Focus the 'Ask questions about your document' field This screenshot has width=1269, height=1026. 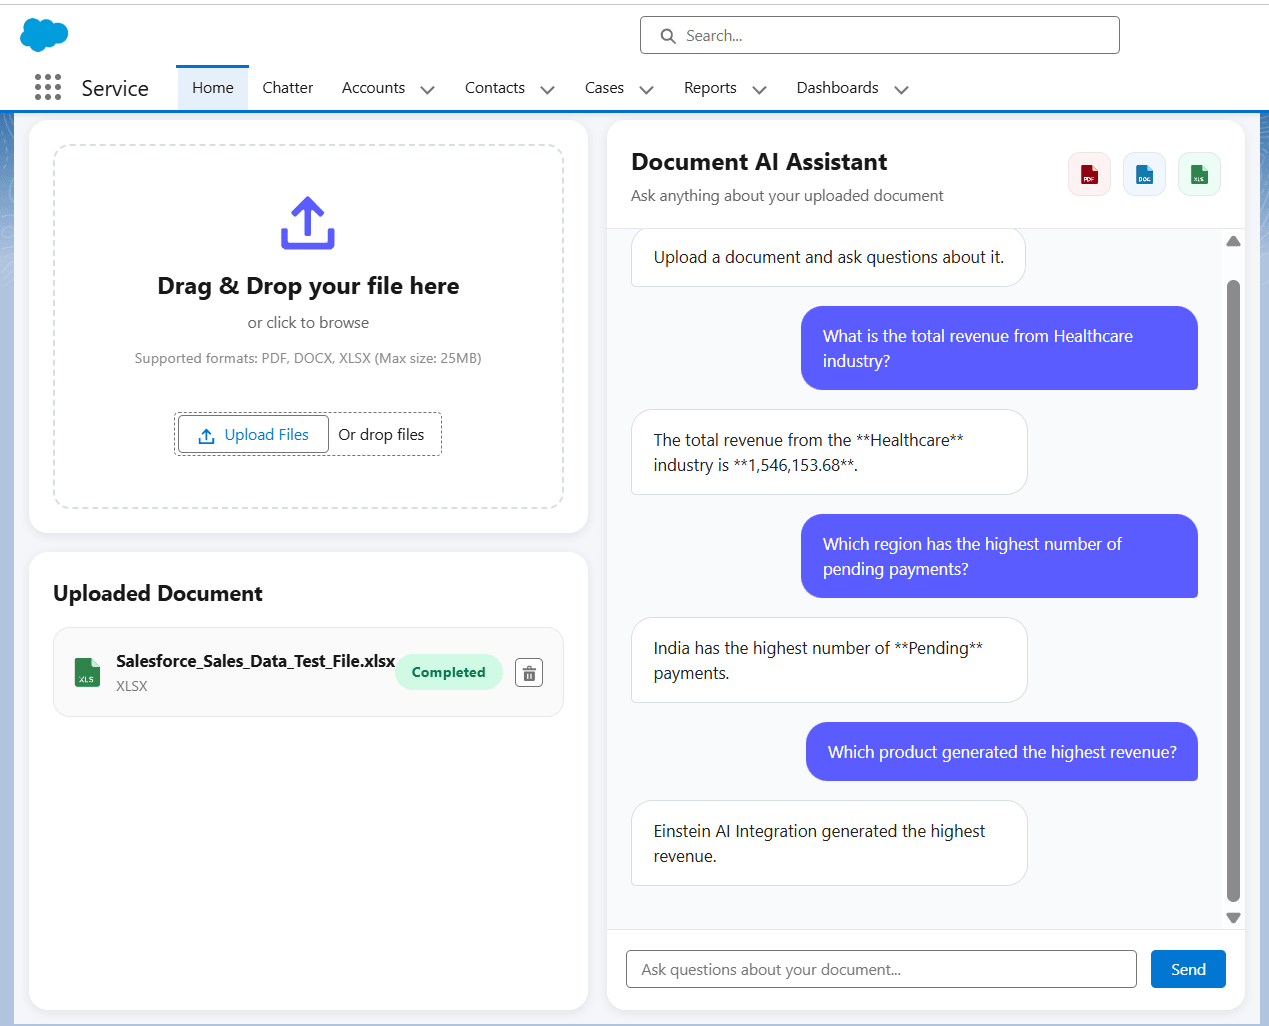click(881, 969)
